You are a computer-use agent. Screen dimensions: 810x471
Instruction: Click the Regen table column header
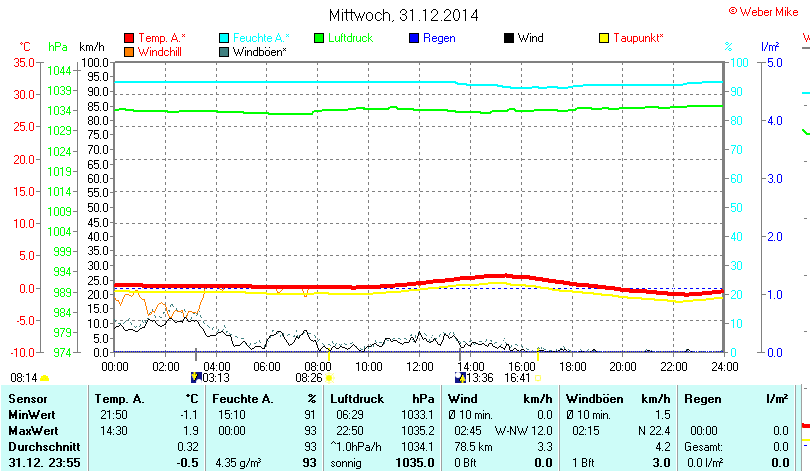click(x=702, y=399)
